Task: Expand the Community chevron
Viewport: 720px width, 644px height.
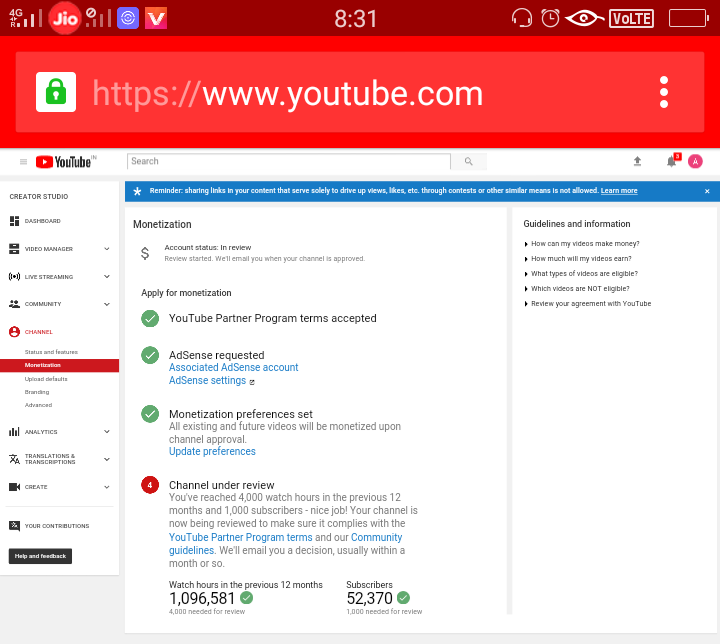Action: pos(107,304)
